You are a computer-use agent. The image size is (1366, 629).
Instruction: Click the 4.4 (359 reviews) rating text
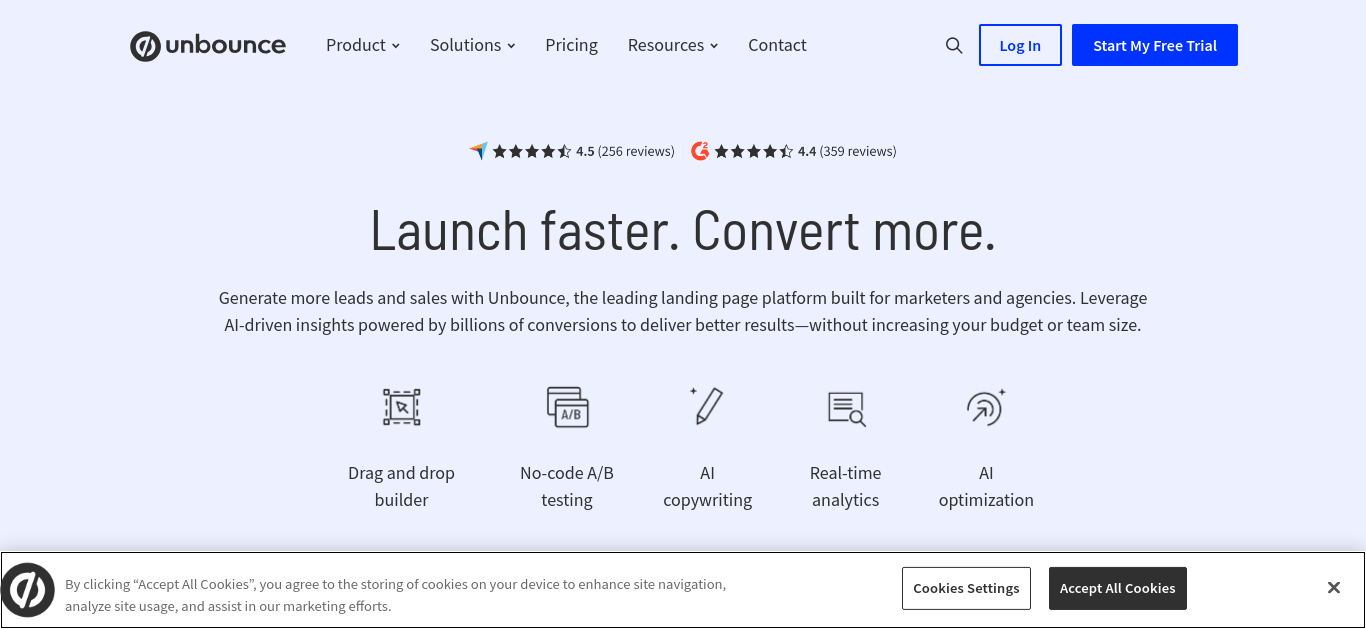[x=847, y=152]
